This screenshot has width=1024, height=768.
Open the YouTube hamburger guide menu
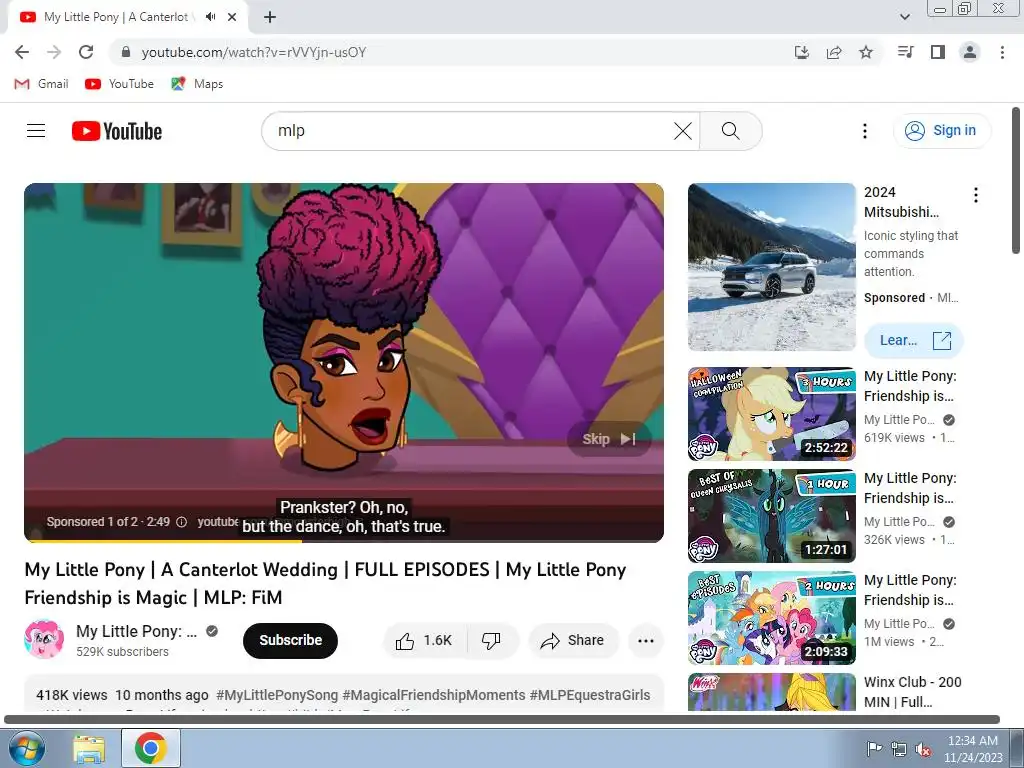point(36,131)
